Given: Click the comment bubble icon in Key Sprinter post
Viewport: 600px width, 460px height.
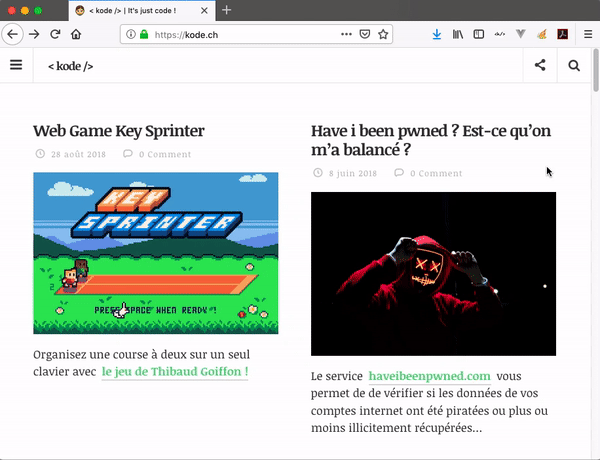Looking at the screenshot, I should 128,154.
